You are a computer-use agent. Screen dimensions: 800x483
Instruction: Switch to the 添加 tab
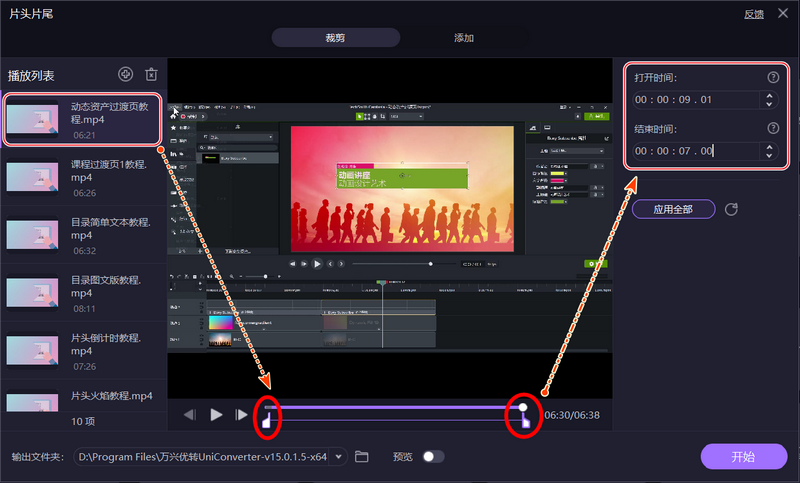point(464,38)
